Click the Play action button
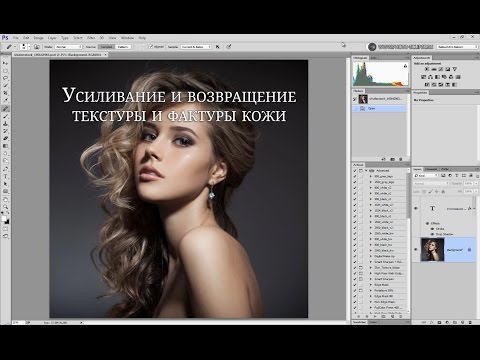Screen dimensions: 480x360 tap(375, 316)
